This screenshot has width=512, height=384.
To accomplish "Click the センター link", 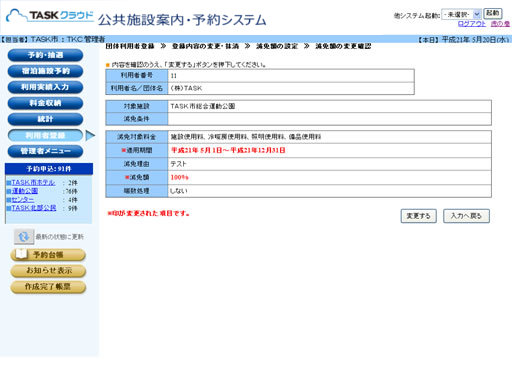I will [23, 199].
